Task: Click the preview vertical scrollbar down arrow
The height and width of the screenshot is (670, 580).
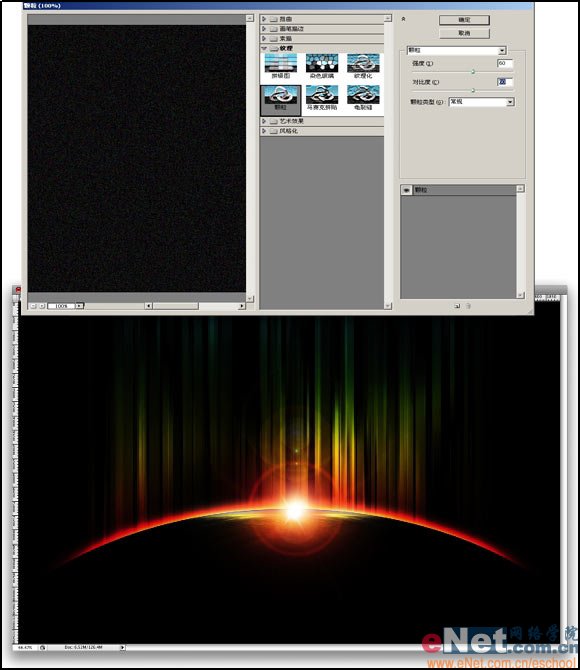Action: (250, 298)
